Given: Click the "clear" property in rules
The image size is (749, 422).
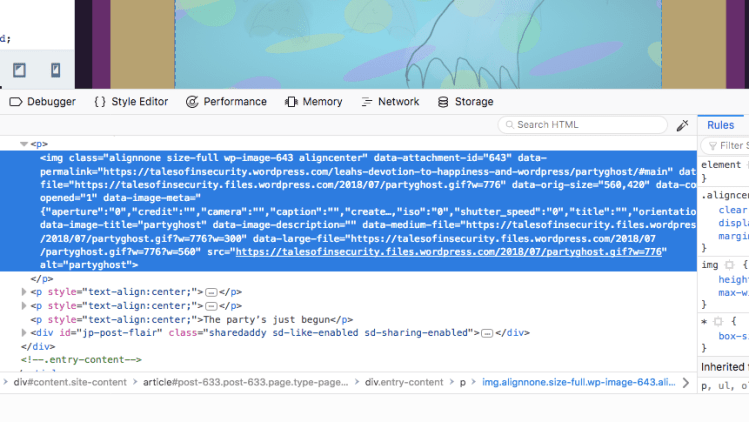Looking at the screenshot, I should [733, 210].
